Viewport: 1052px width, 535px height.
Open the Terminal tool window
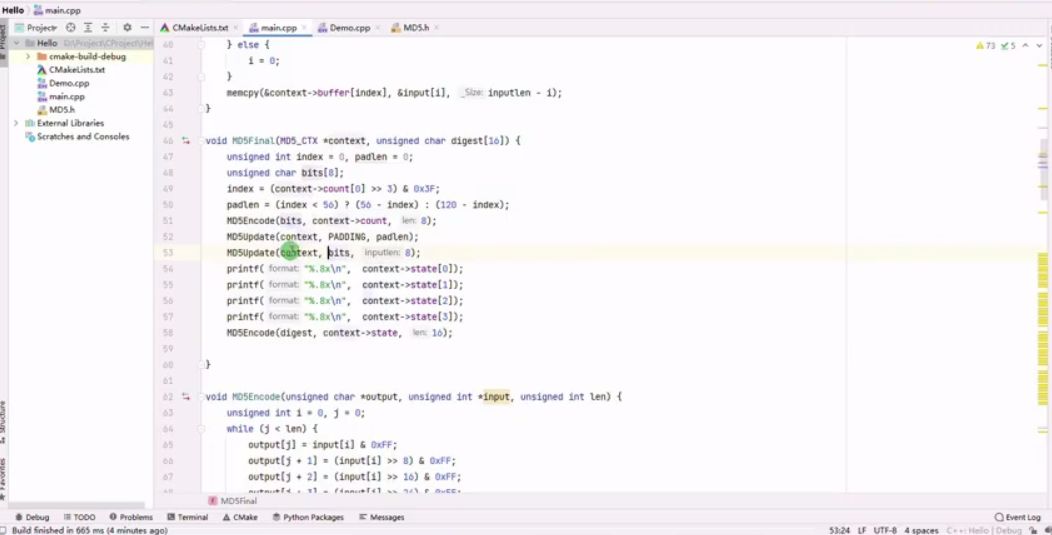click(x=187, y=518)
